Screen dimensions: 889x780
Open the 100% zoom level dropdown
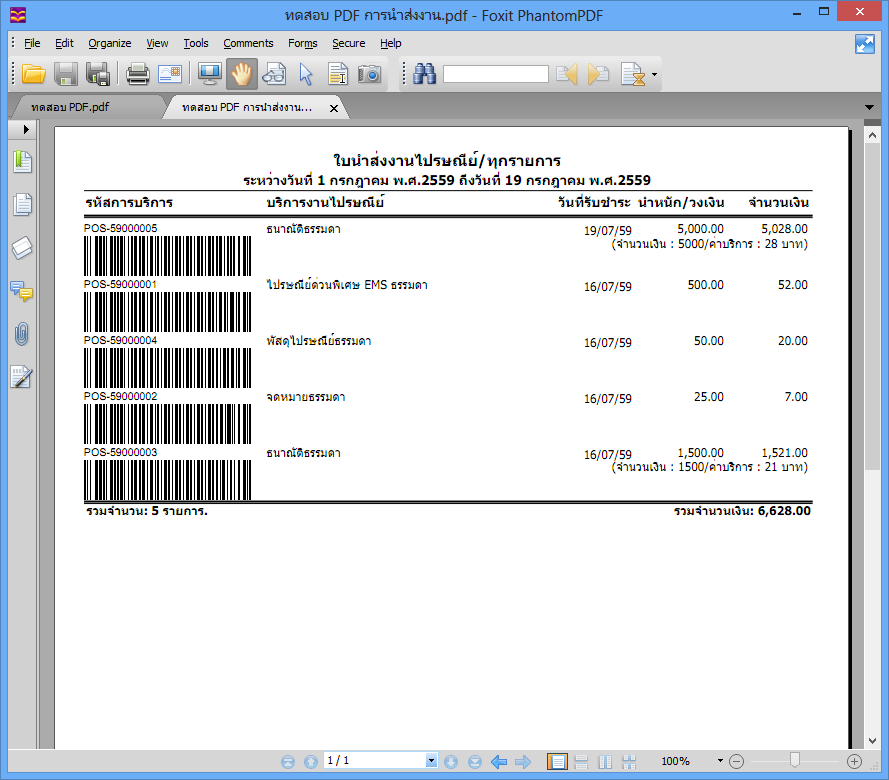(720, 761)
